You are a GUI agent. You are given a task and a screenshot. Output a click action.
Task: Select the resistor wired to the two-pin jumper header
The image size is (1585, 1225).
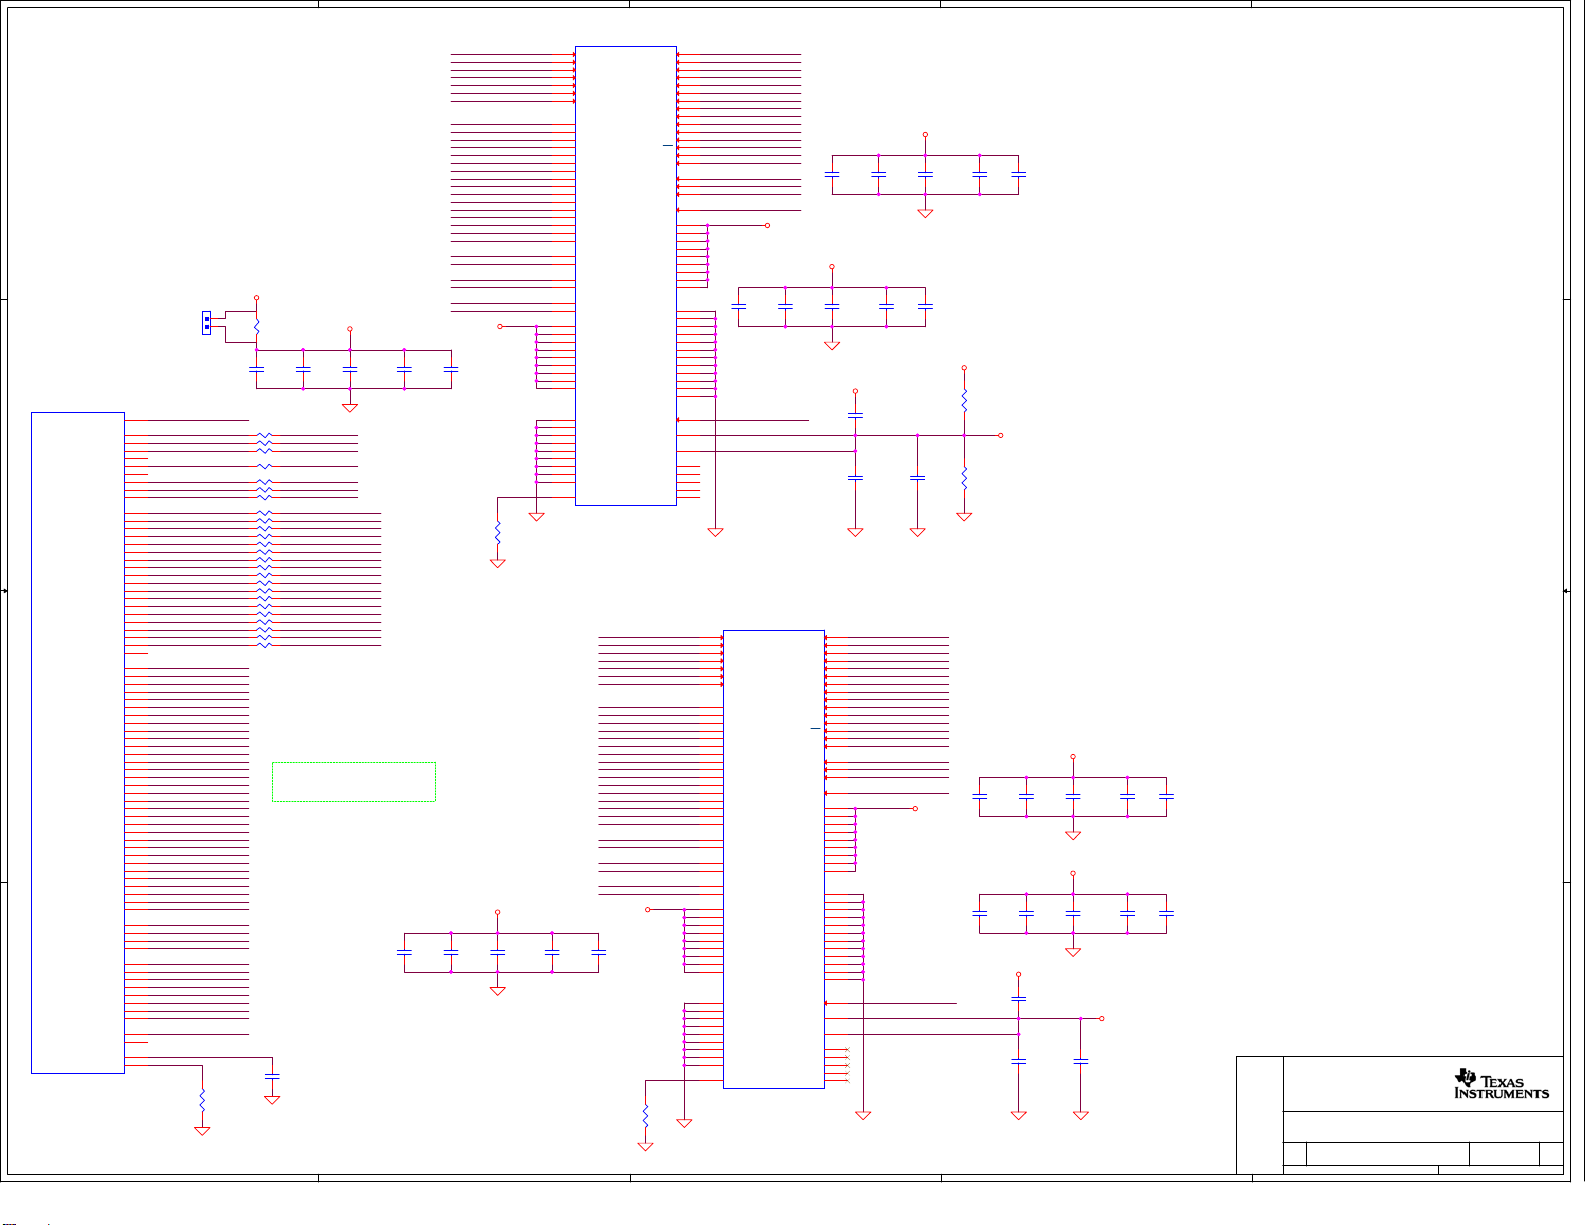[x=257, y=326]
